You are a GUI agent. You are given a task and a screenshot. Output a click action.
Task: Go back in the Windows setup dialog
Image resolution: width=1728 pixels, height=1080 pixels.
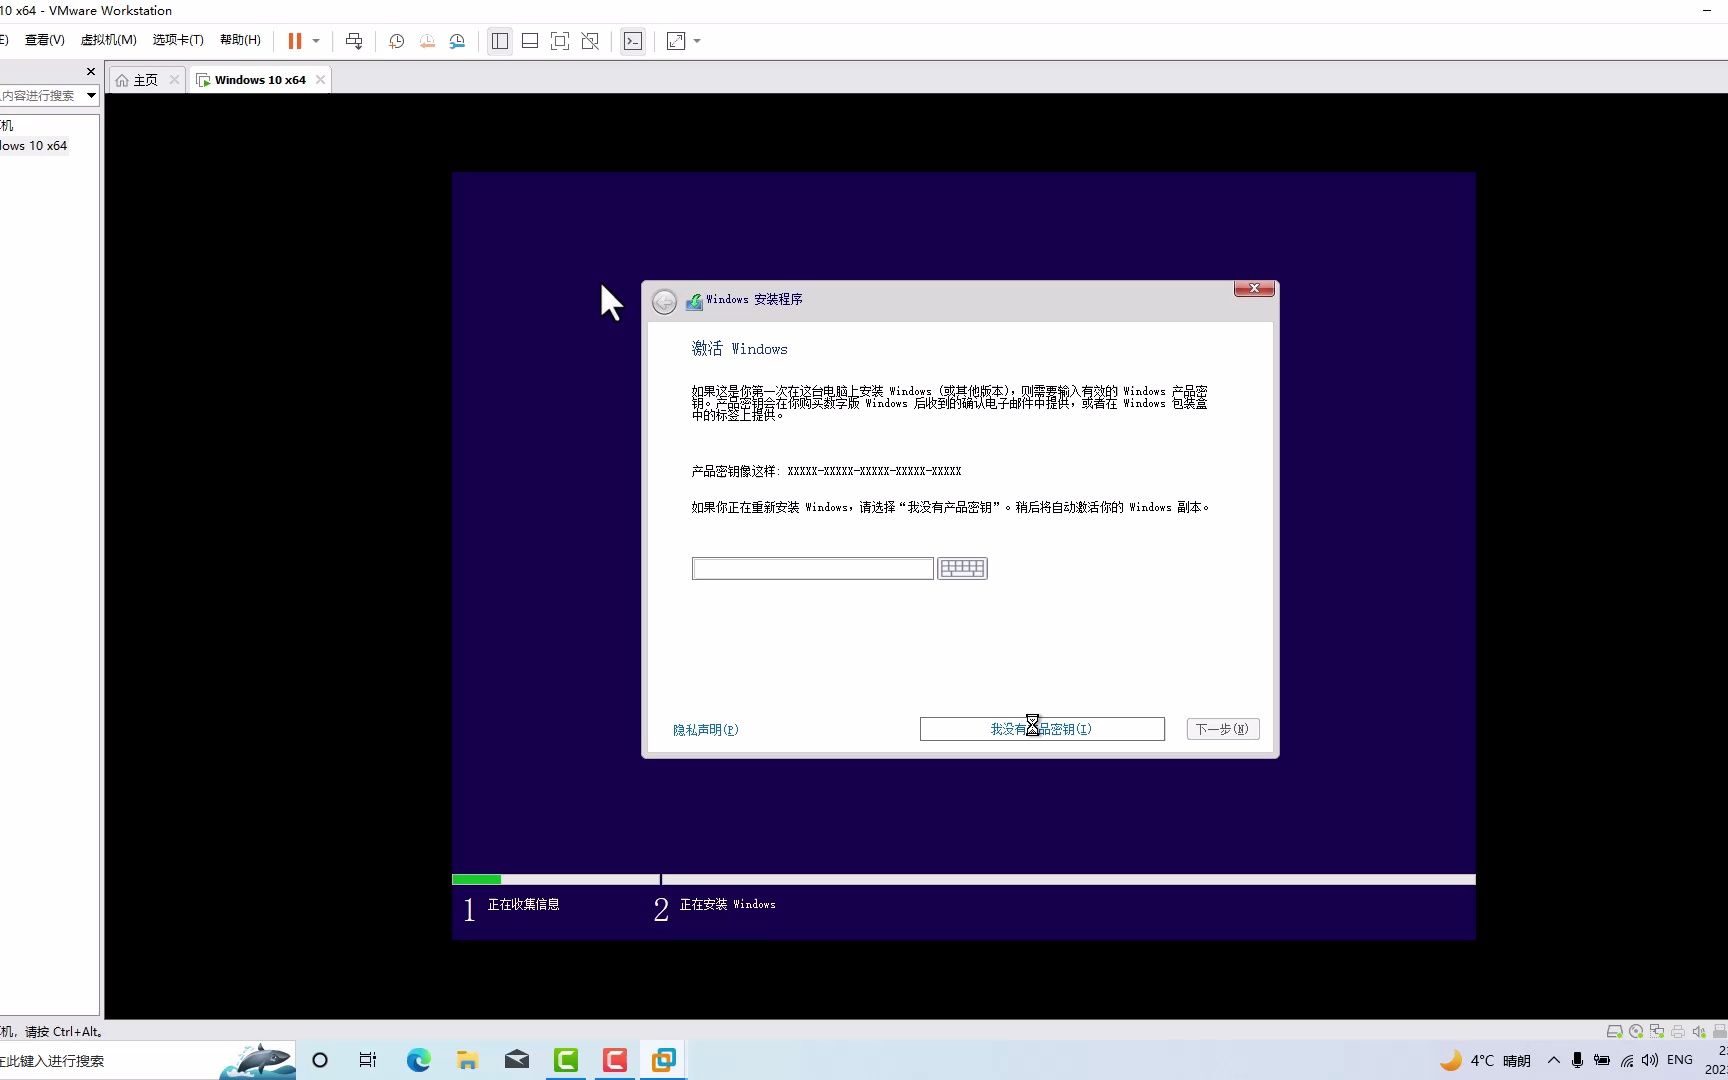pyautogui.click(x=664, y=302)
